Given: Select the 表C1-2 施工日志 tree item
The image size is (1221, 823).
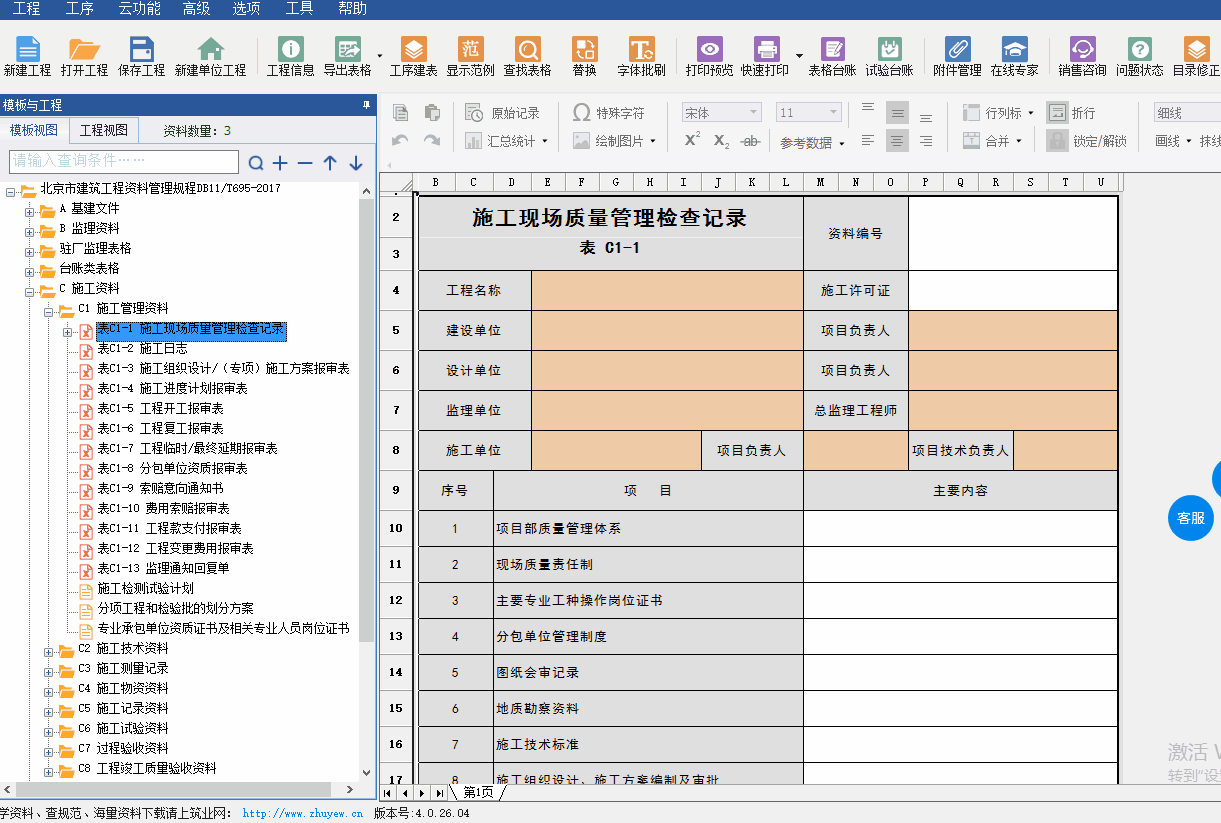Looking at the screenshot, I should 142,349.
